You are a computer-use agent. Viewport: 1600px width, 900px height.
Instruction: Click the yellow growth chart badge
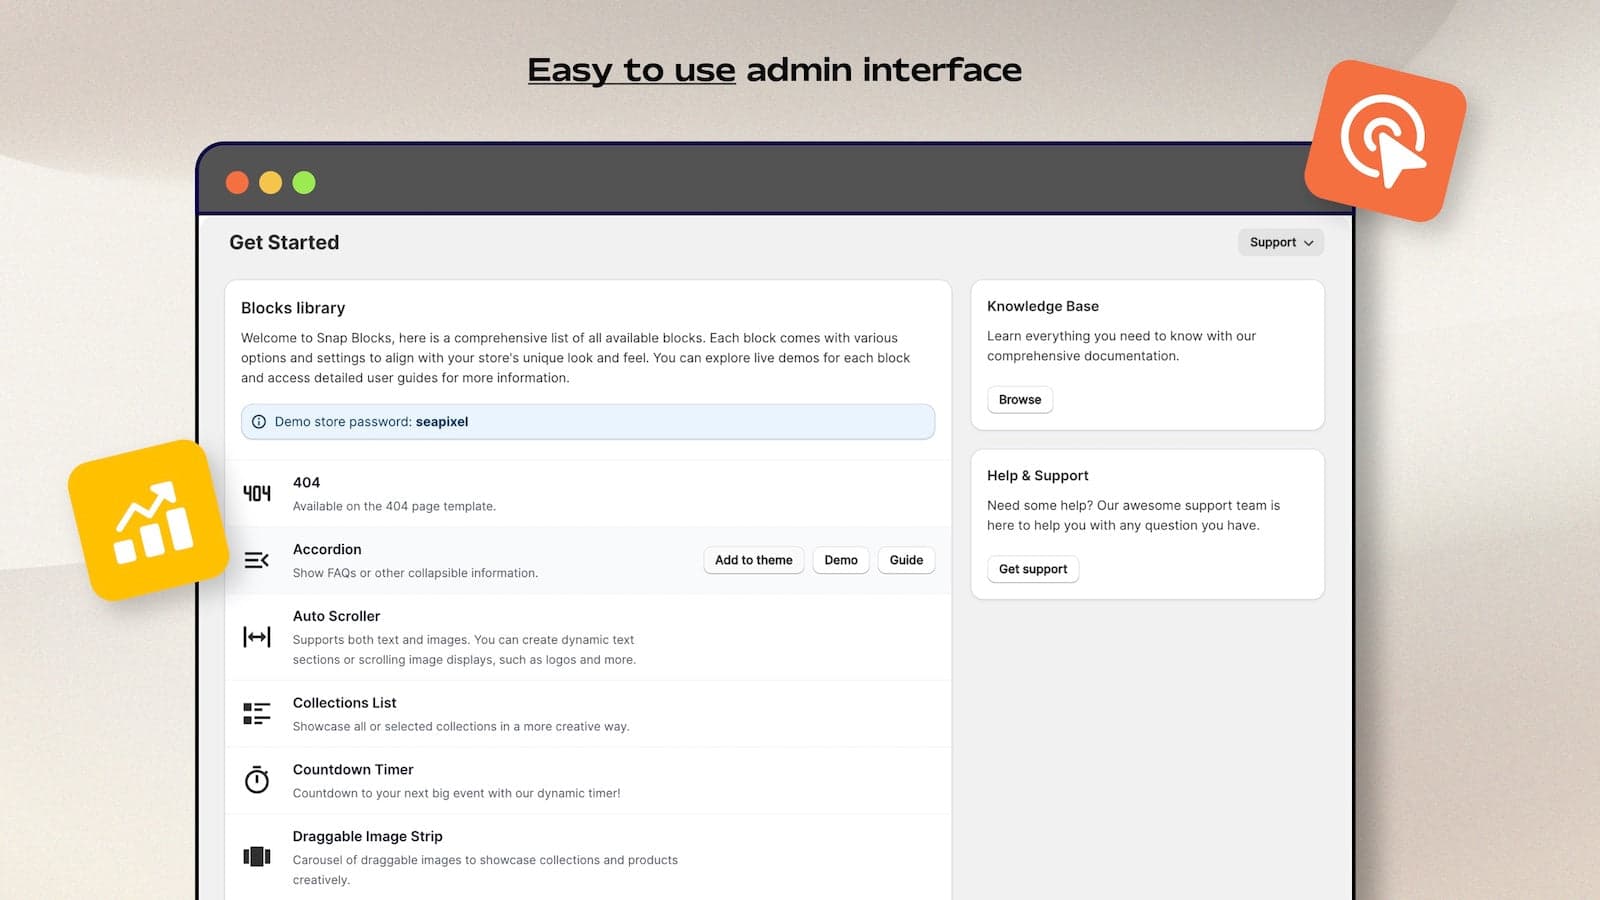point(150,521)
